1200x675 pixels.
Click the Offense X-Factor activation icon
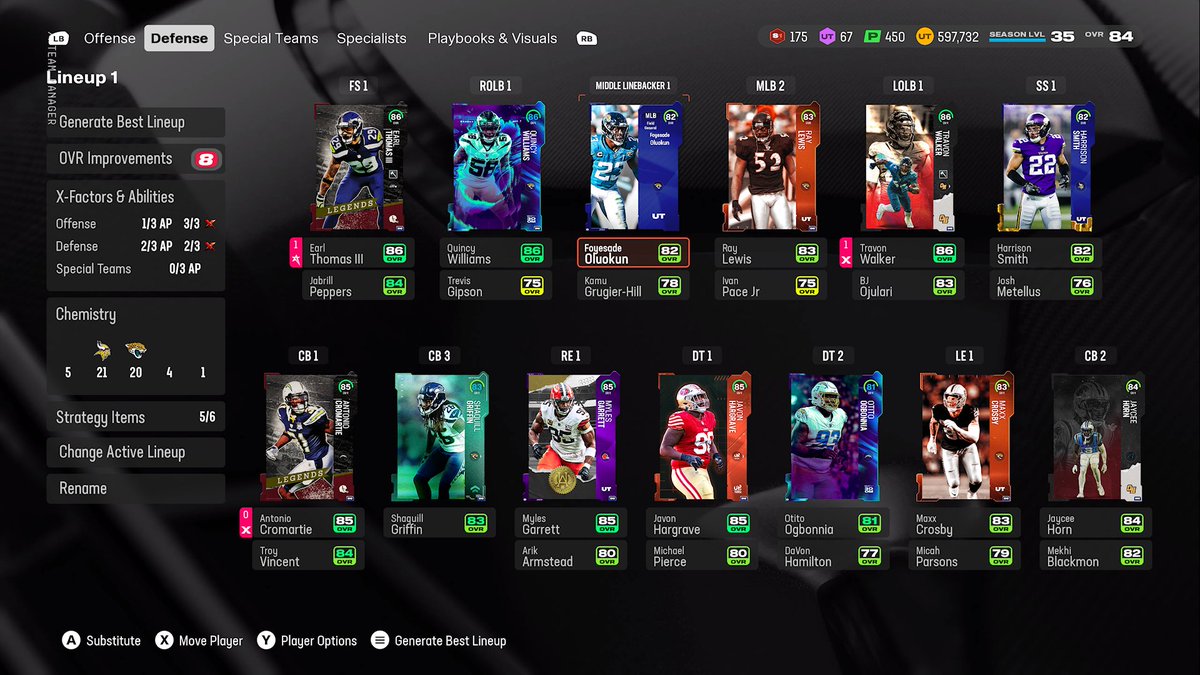pyautogui.click(x=211, y=224)
